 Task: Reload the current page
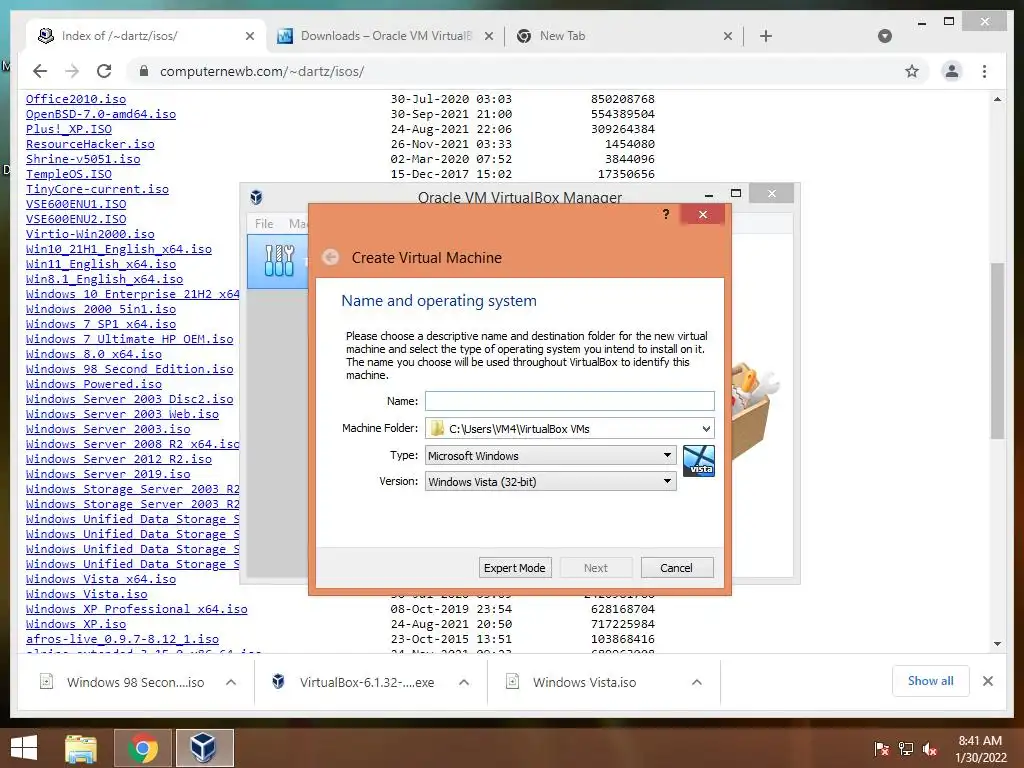[x=104, y=71]
